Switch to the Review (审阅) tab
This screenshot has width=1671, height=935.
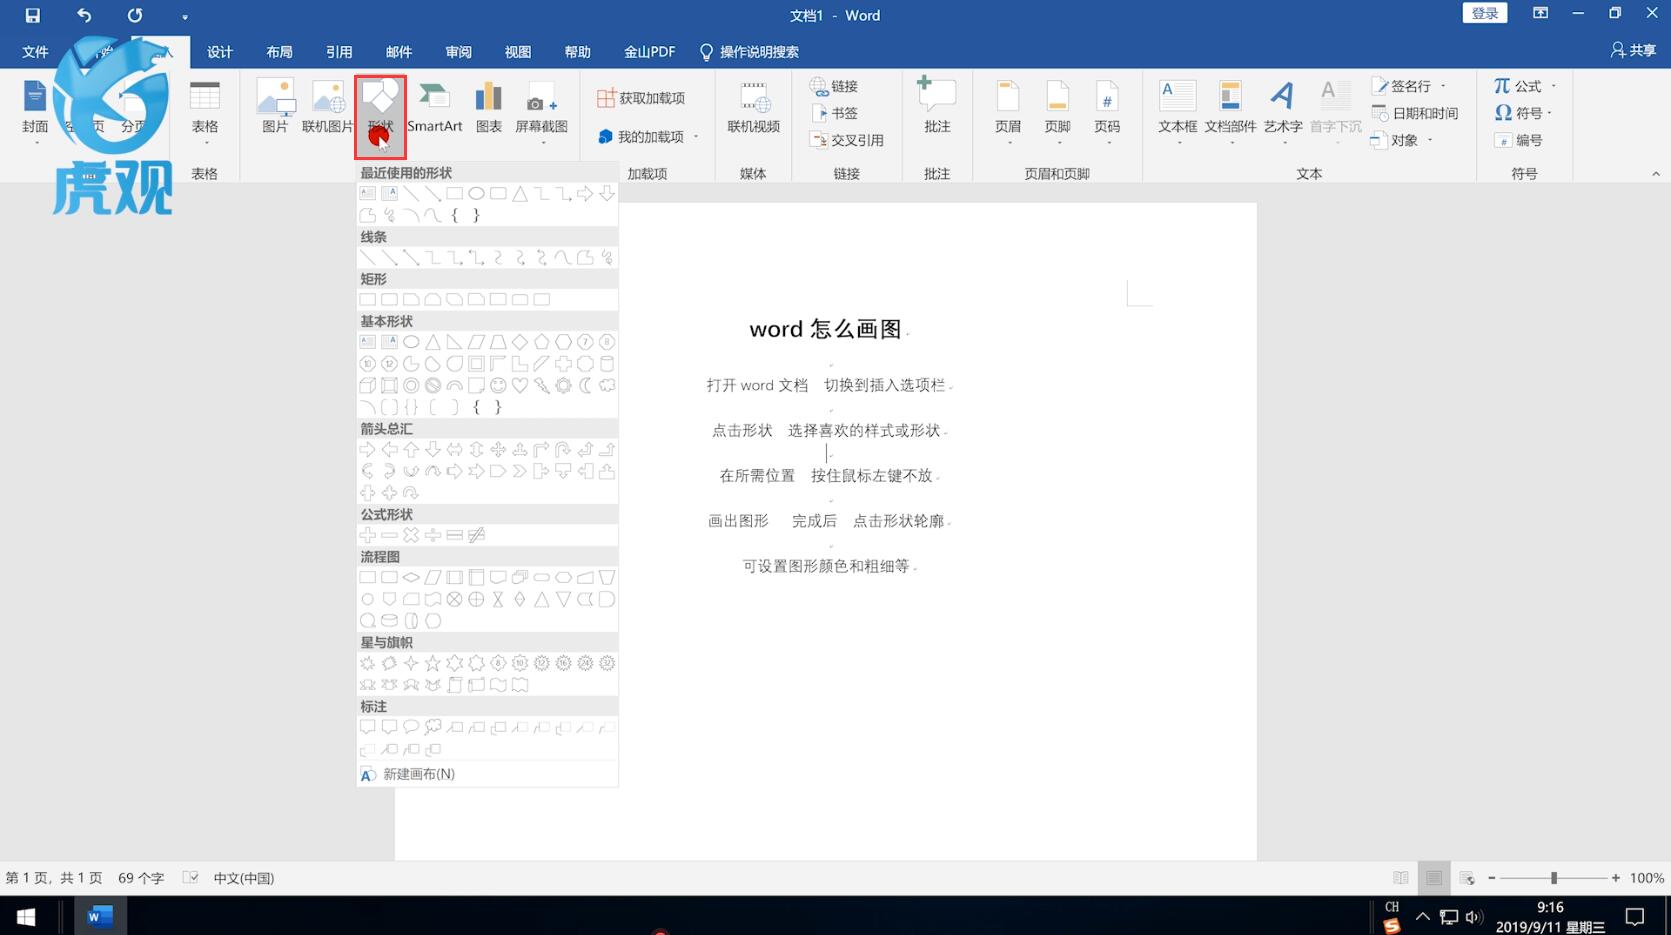[459, 52]
